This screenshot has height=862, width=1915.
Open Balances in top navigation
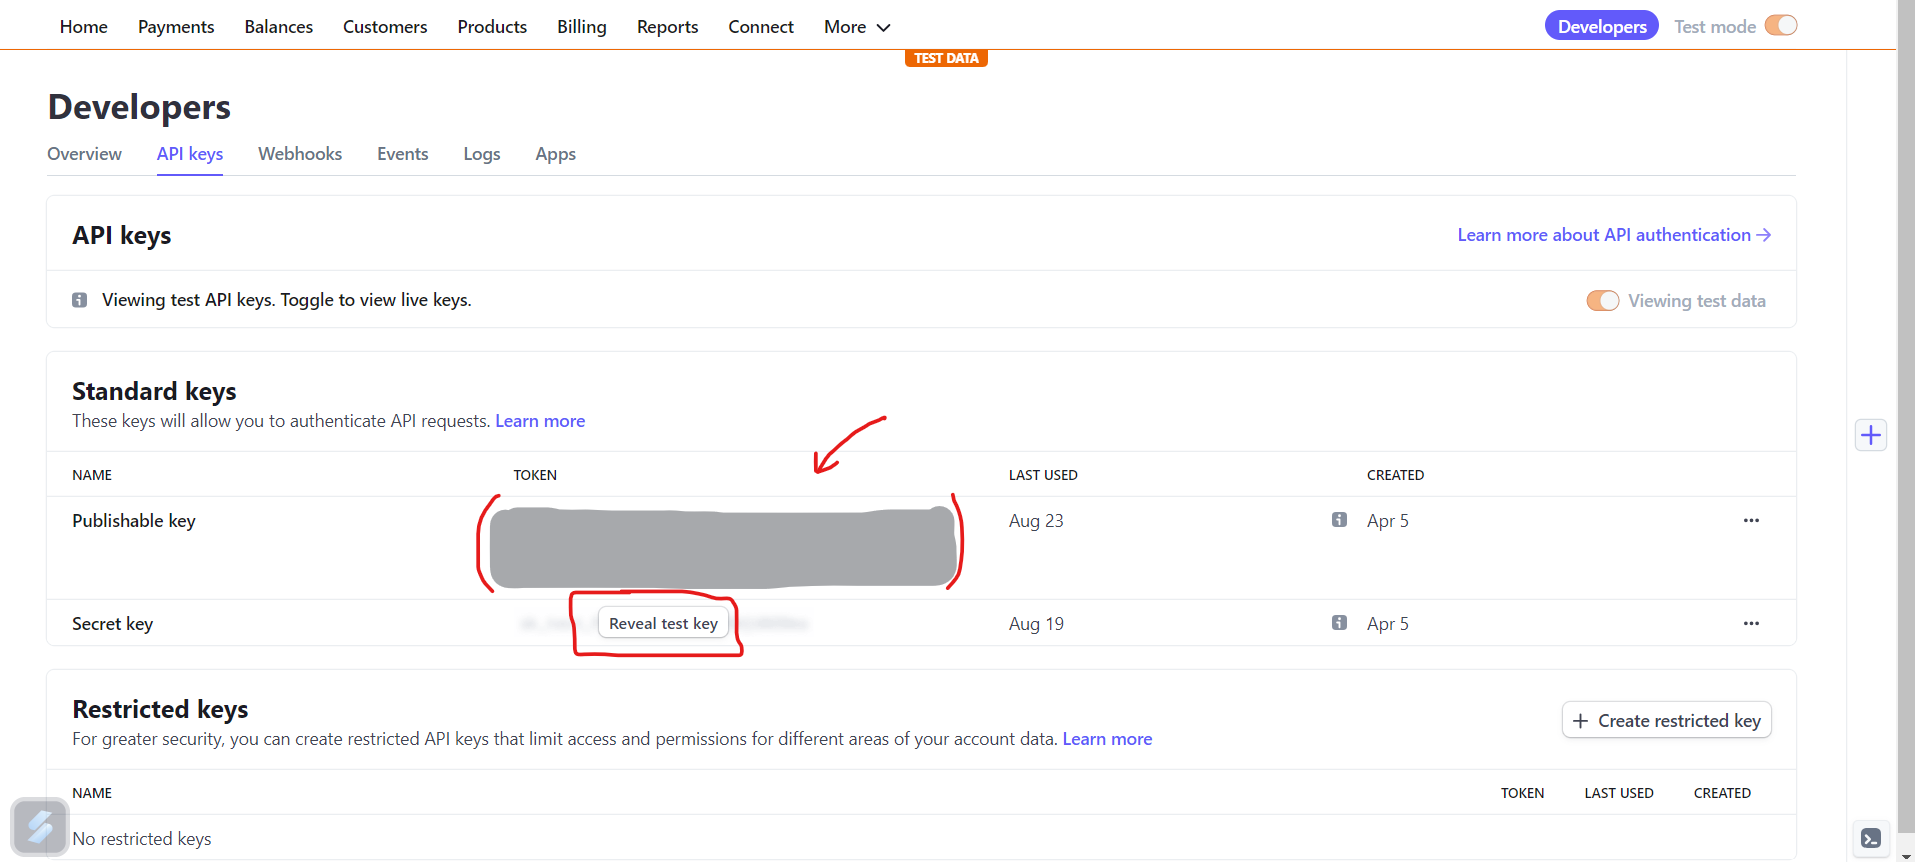[278, 27]
